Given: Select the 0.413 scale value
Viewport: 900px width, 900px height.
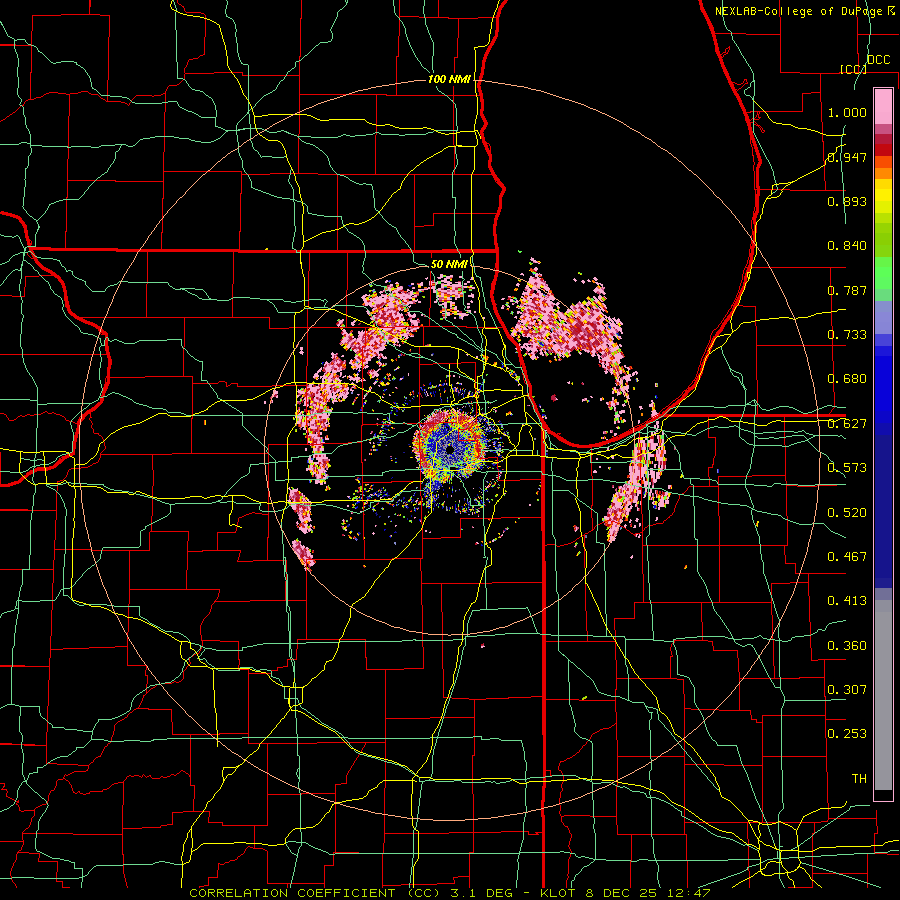Looking at the screenshot, I should click(x=847, y=601).
